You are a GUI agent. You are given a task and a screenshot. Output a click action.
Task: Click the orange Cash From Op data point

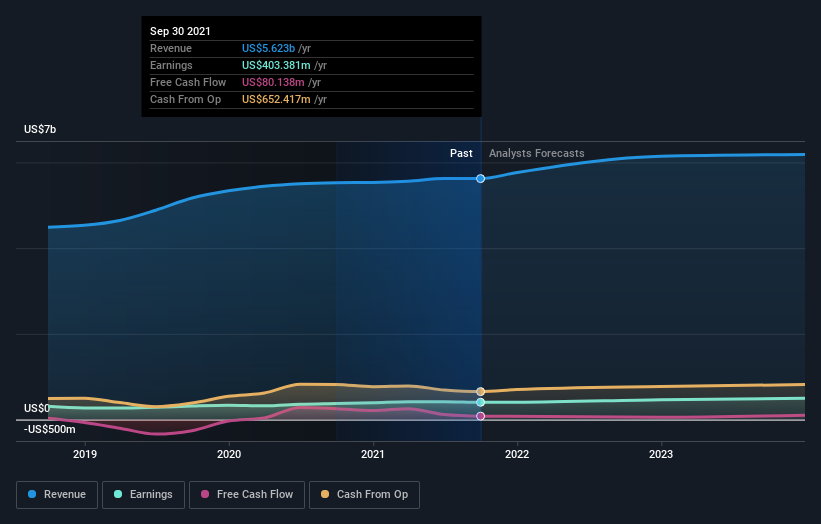click(x=481, y=392)
